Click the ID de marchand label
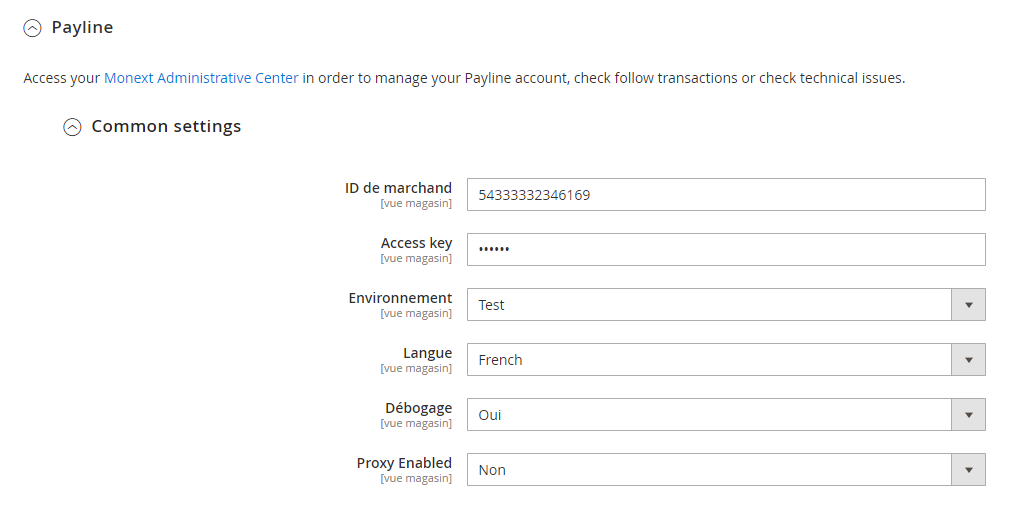 click(398, 188)
